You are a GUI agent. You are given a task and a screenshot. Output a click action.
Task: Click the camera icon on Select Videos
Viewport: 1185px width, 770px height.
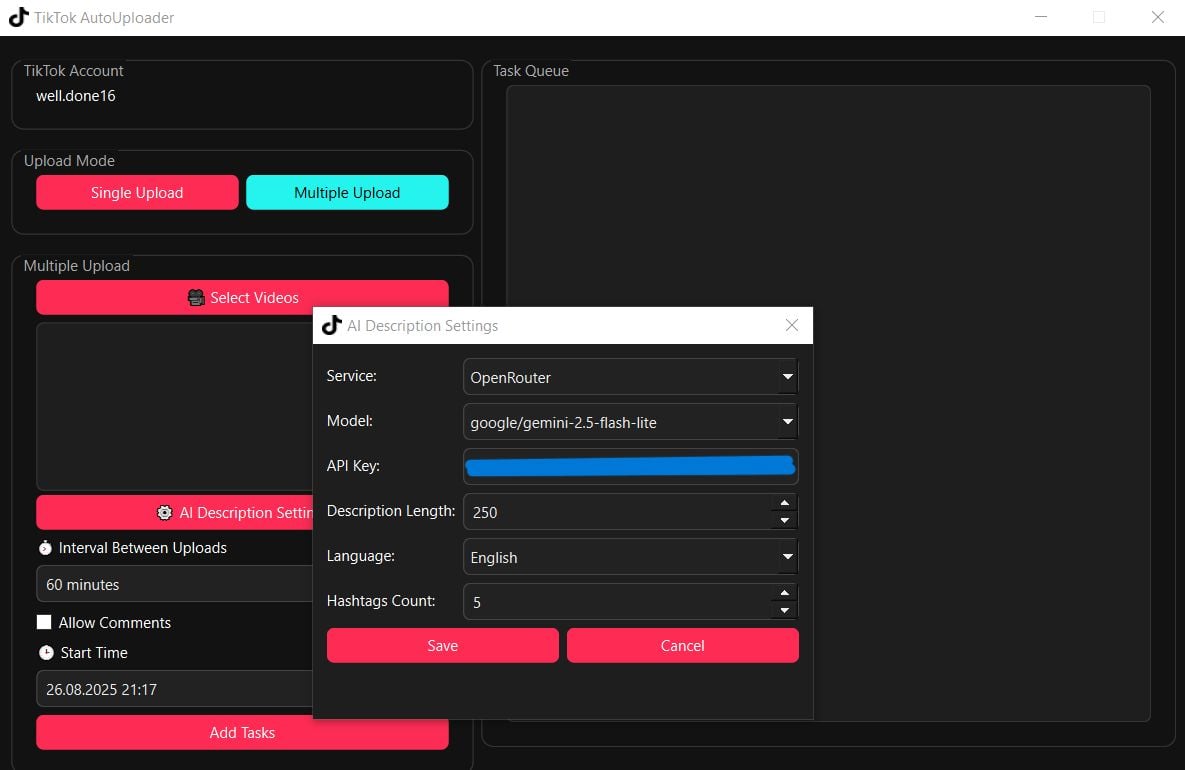tap(196, 297)
